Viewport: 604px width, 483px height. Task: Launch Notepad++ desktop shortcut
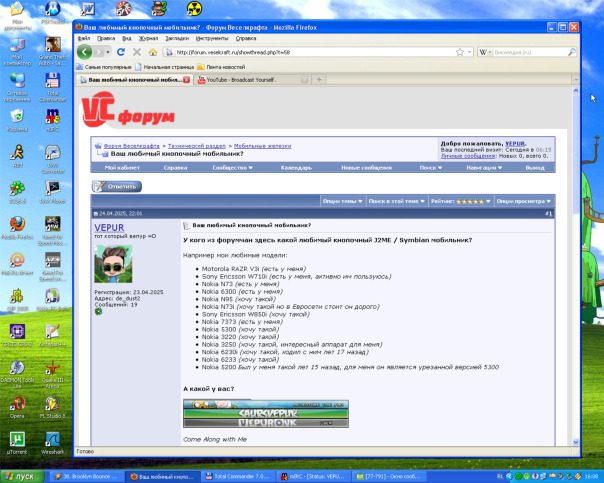pos(52,336)
